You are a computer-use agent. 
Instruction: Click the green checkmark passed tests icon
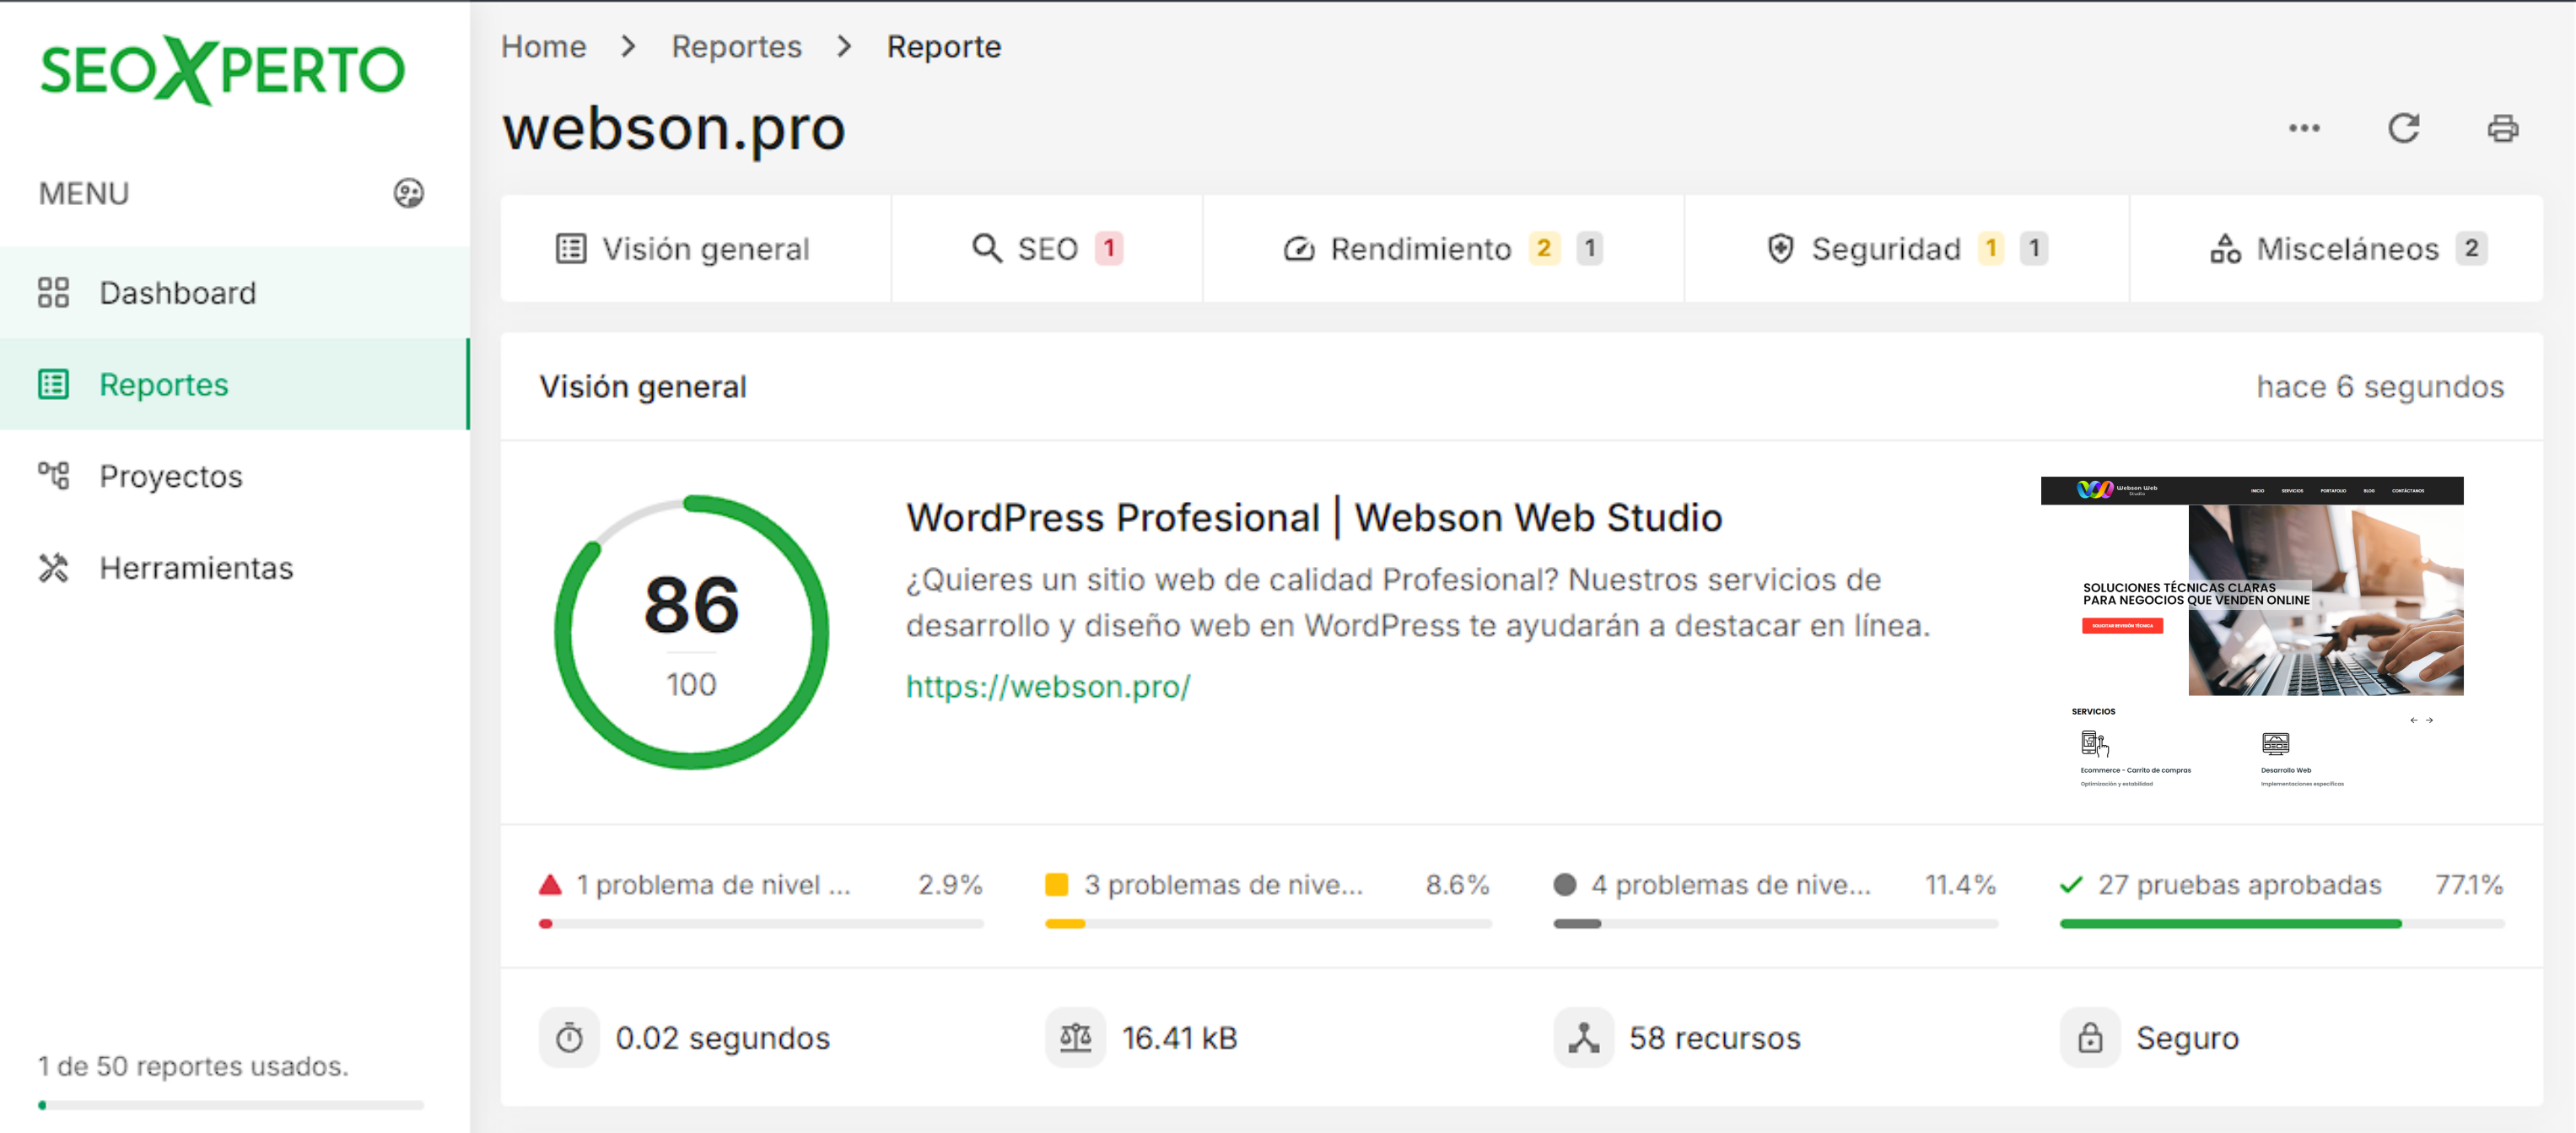coord(2072,885)
